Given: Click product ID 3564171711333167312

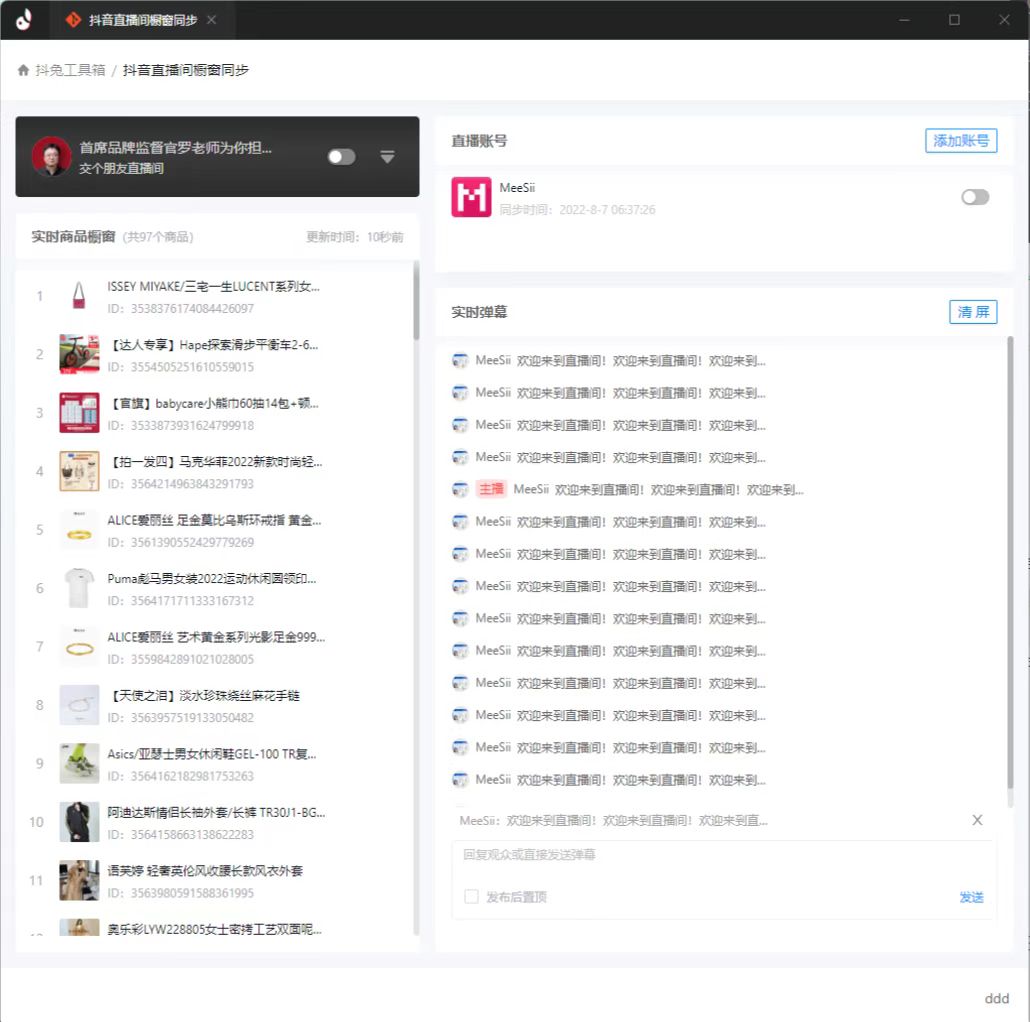Looking at the screenshot, I should tap(181, 601).
